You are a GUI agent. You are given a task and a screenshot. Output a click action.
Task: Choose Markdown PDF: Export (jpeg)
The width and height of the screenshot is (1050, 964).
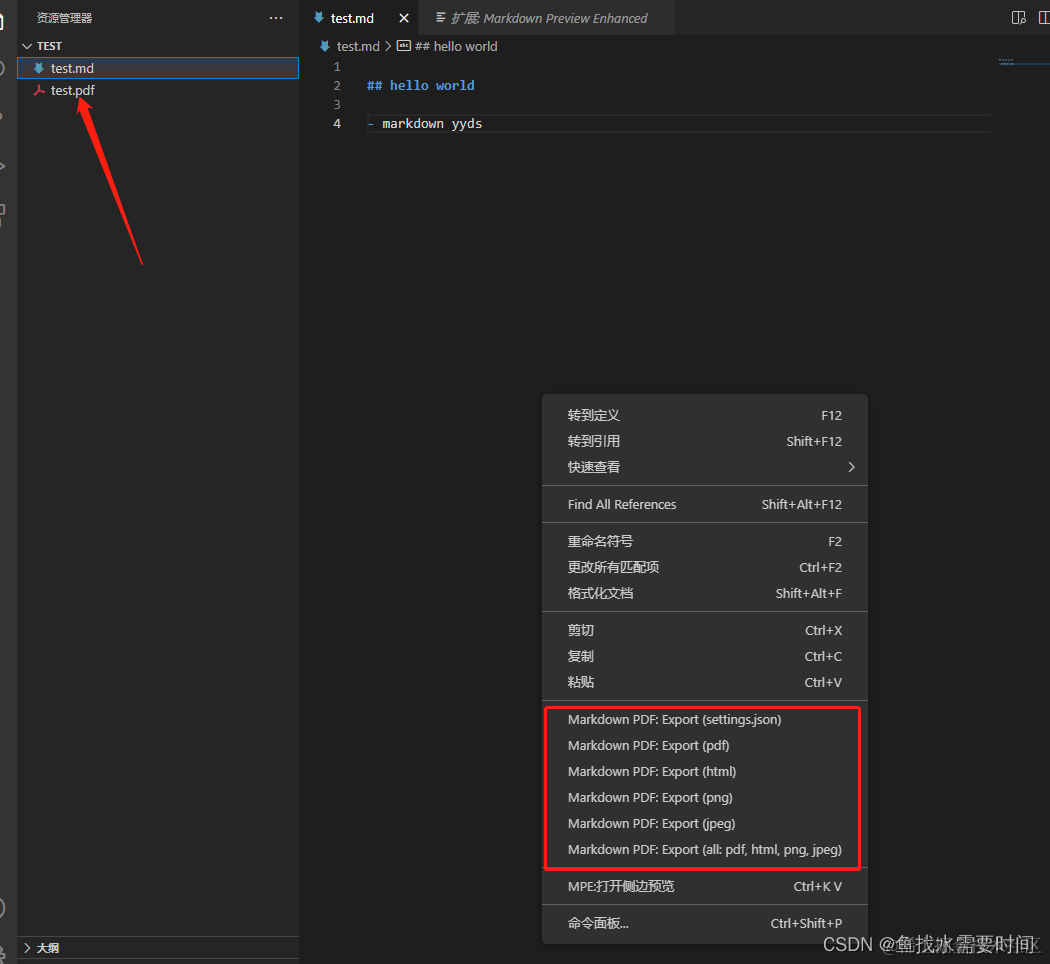point(704,824)
